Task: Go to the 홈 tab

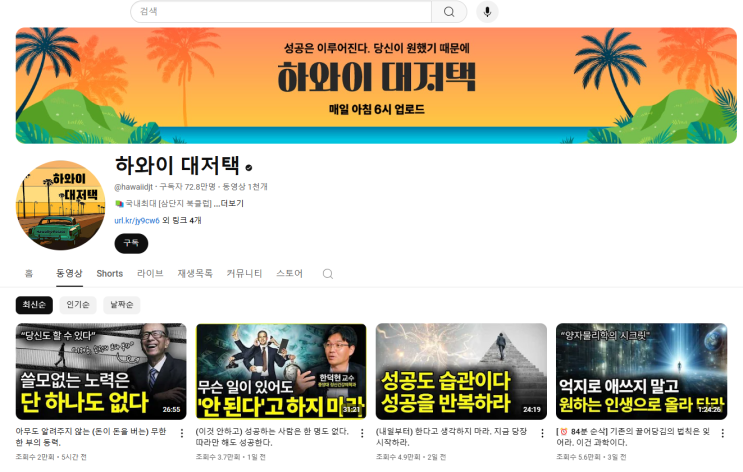Action: coord(29,273)
